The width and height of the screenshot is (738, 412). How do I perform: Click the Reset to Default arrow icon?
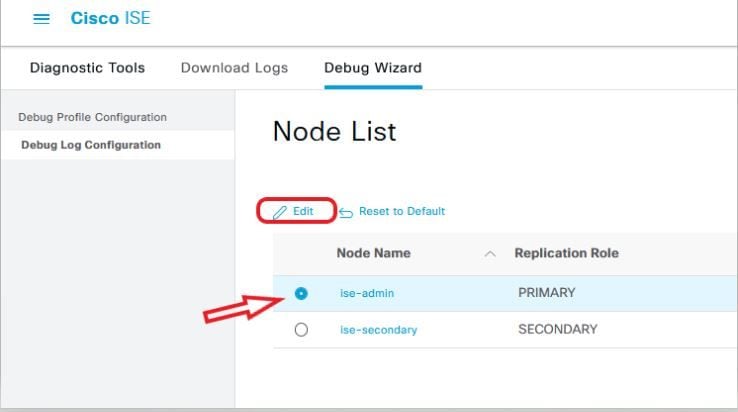346,213
